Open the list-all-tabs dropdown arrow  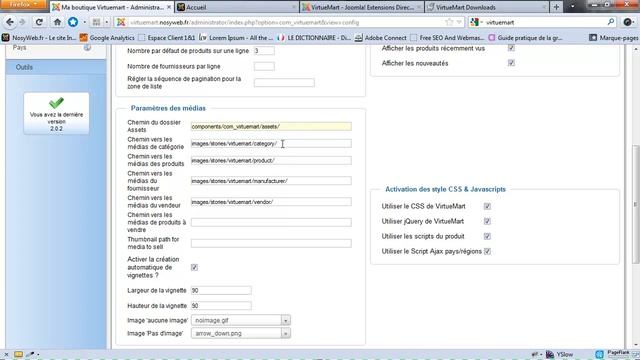pos(573,7)
